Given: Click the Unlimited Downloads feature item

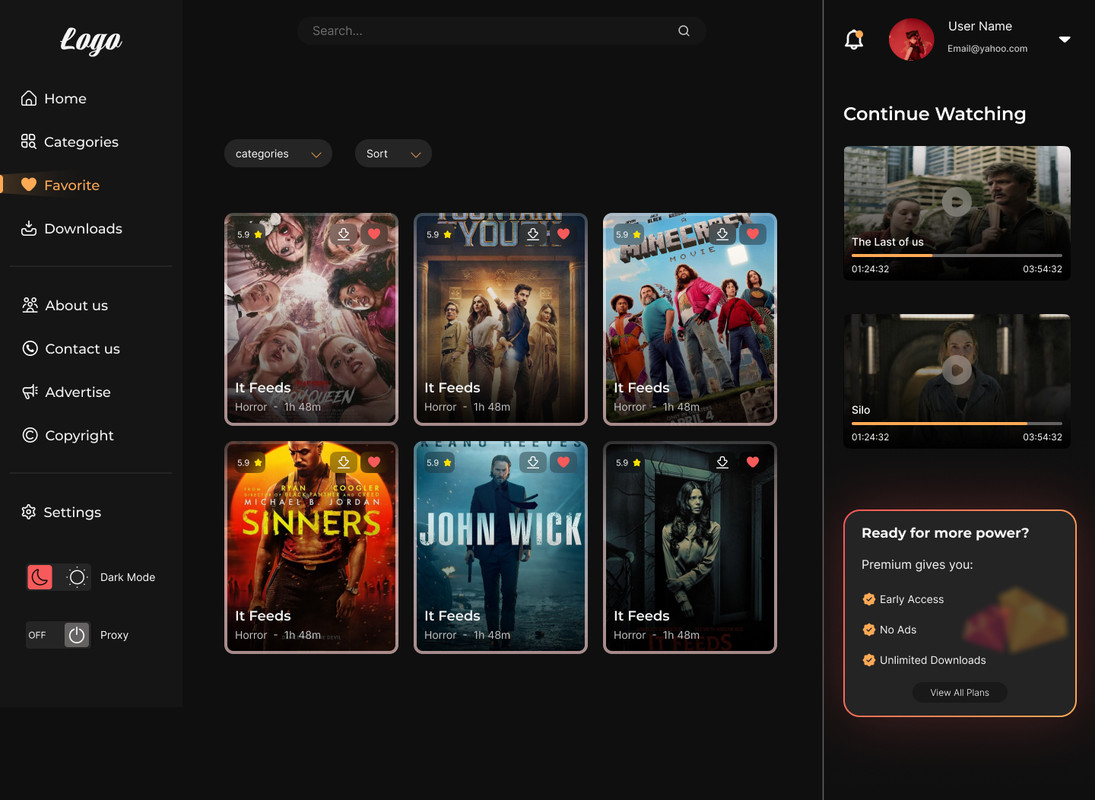Looking at the screenshot, I should click(x=924, y=660).
